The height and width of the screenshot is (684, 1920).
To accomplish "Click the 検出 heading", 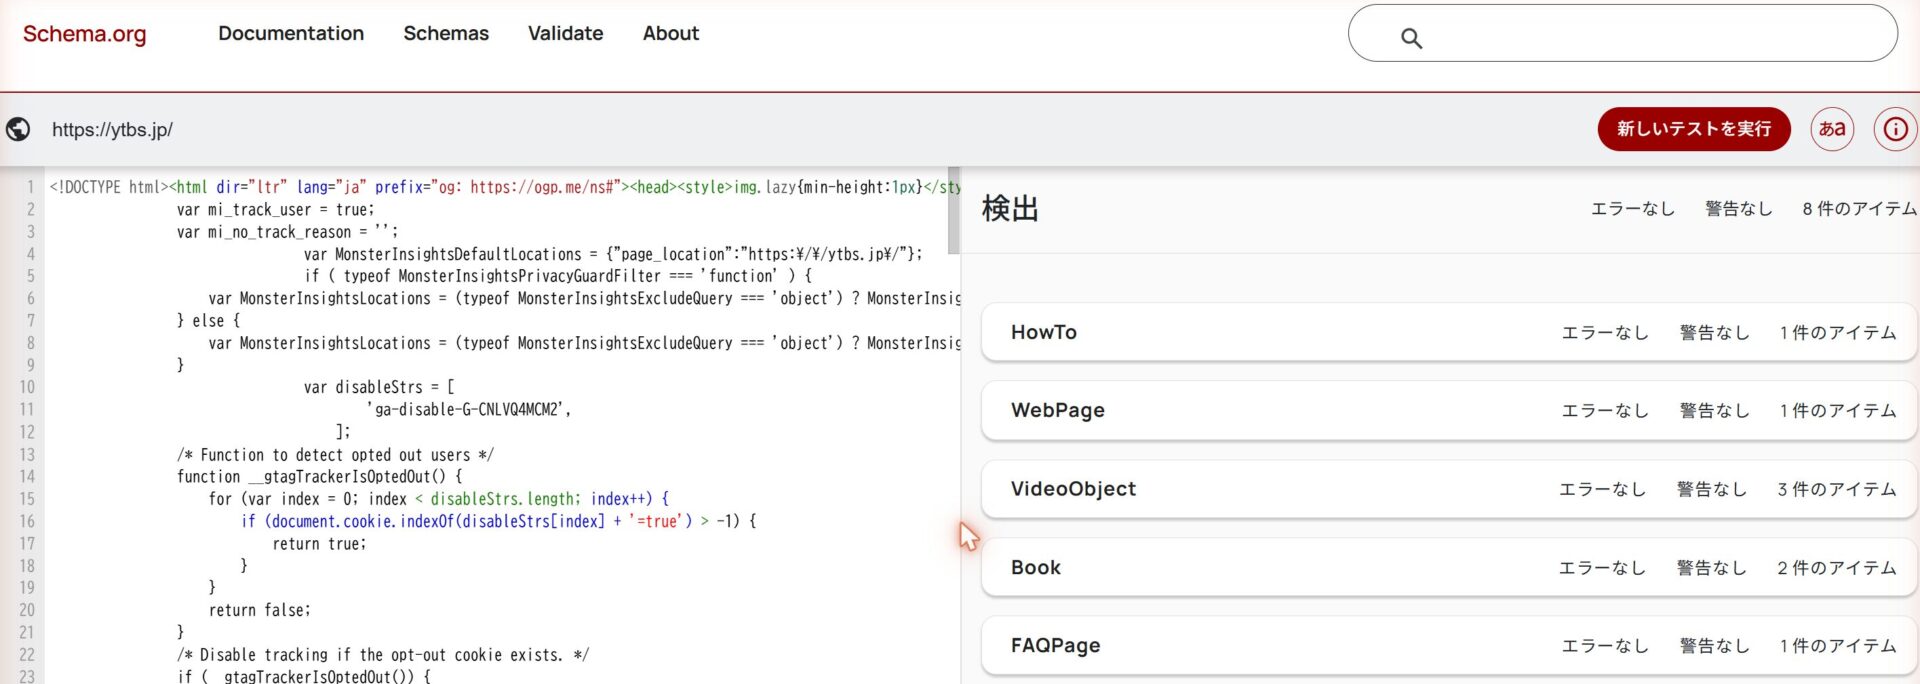I will tap(1010, 209).
